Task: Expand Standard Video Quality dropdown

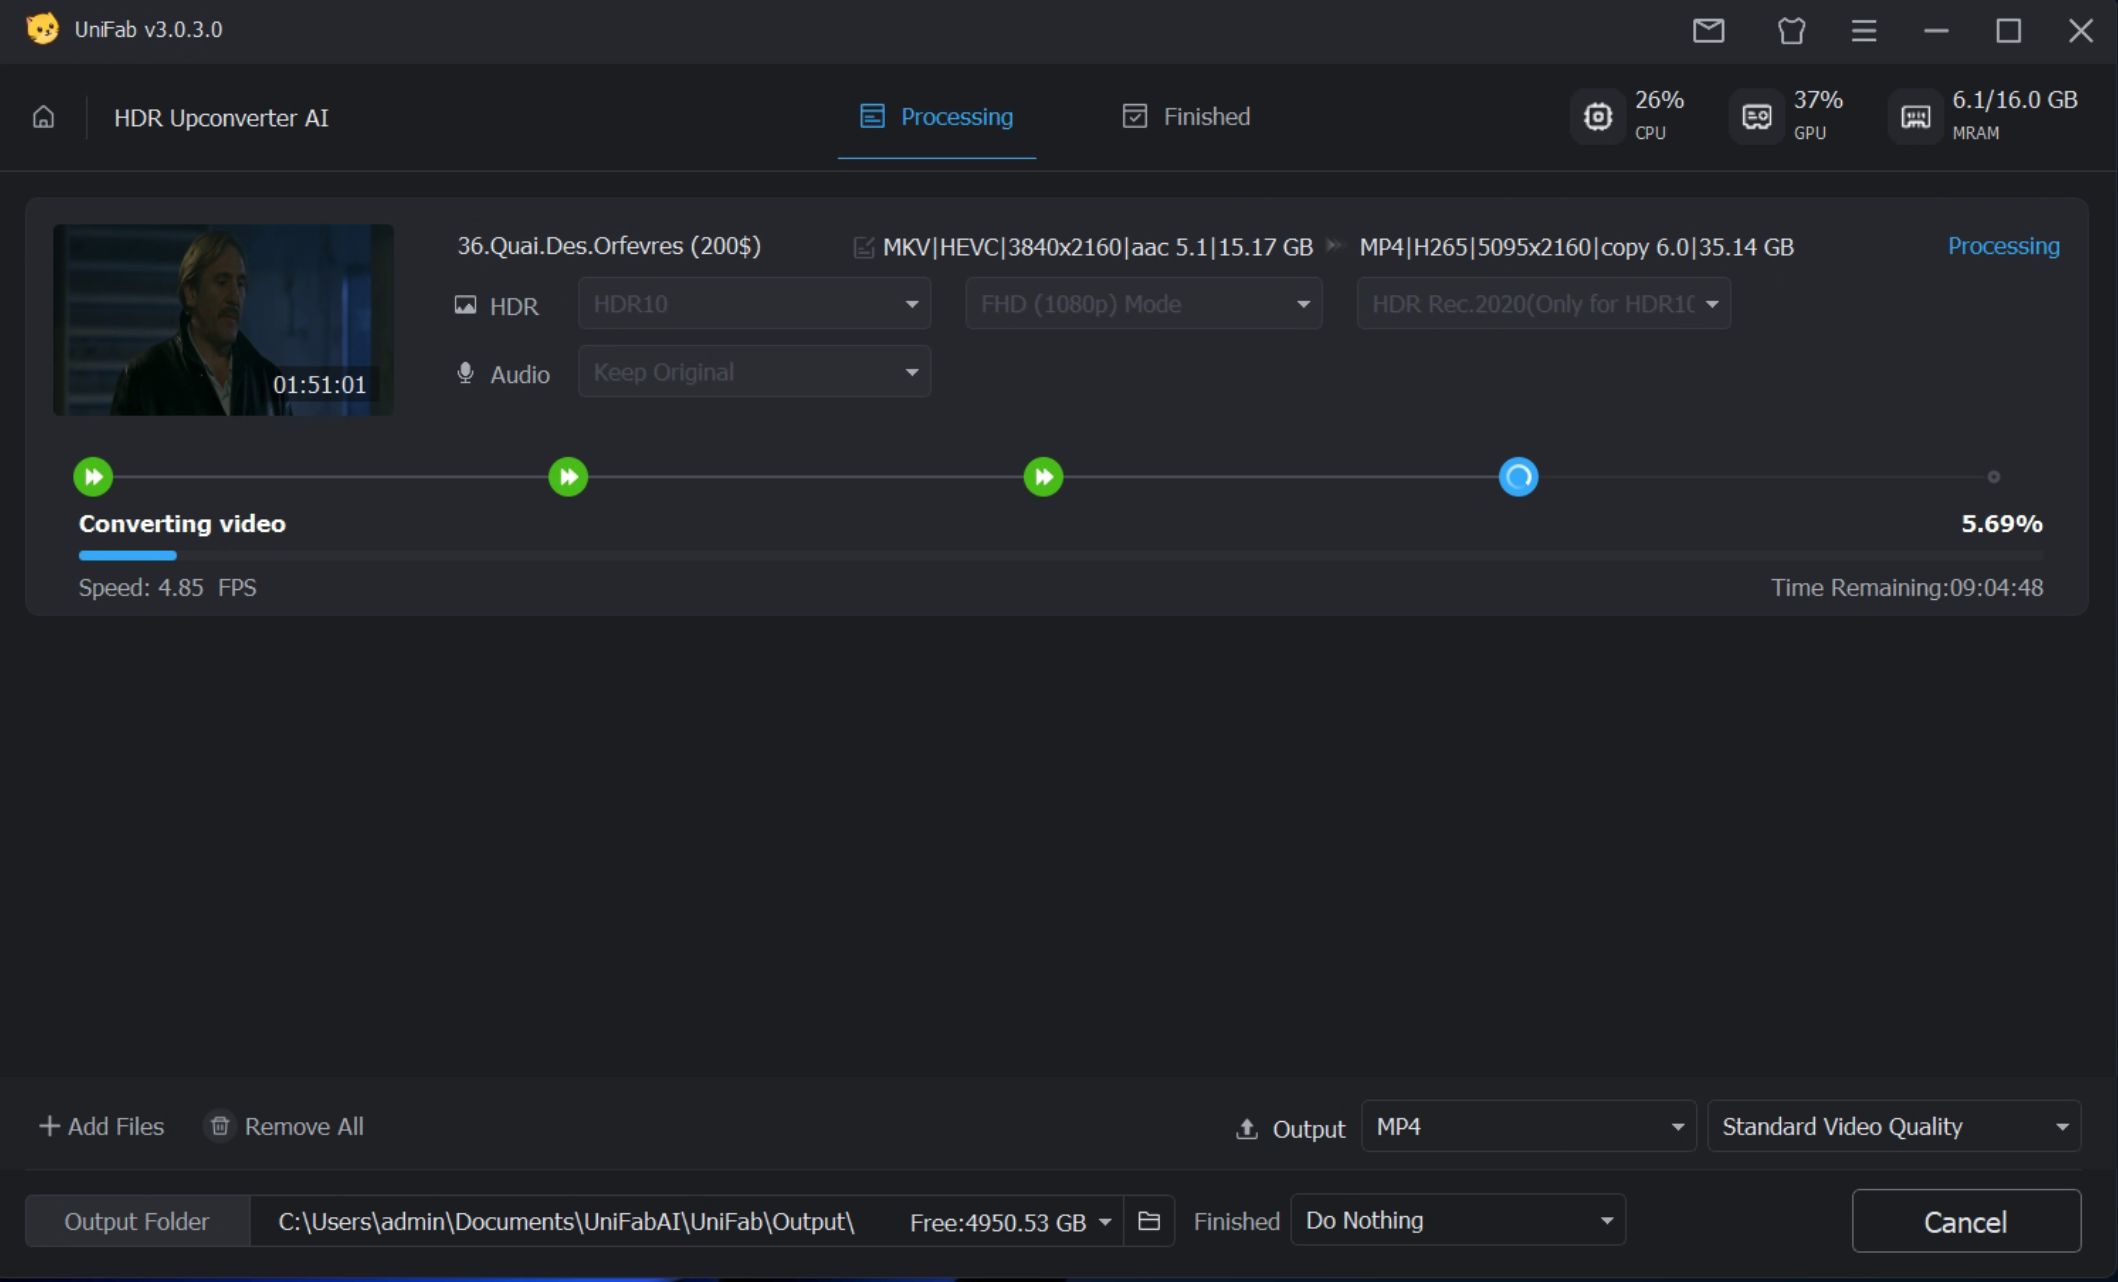Action: 1893,1127
